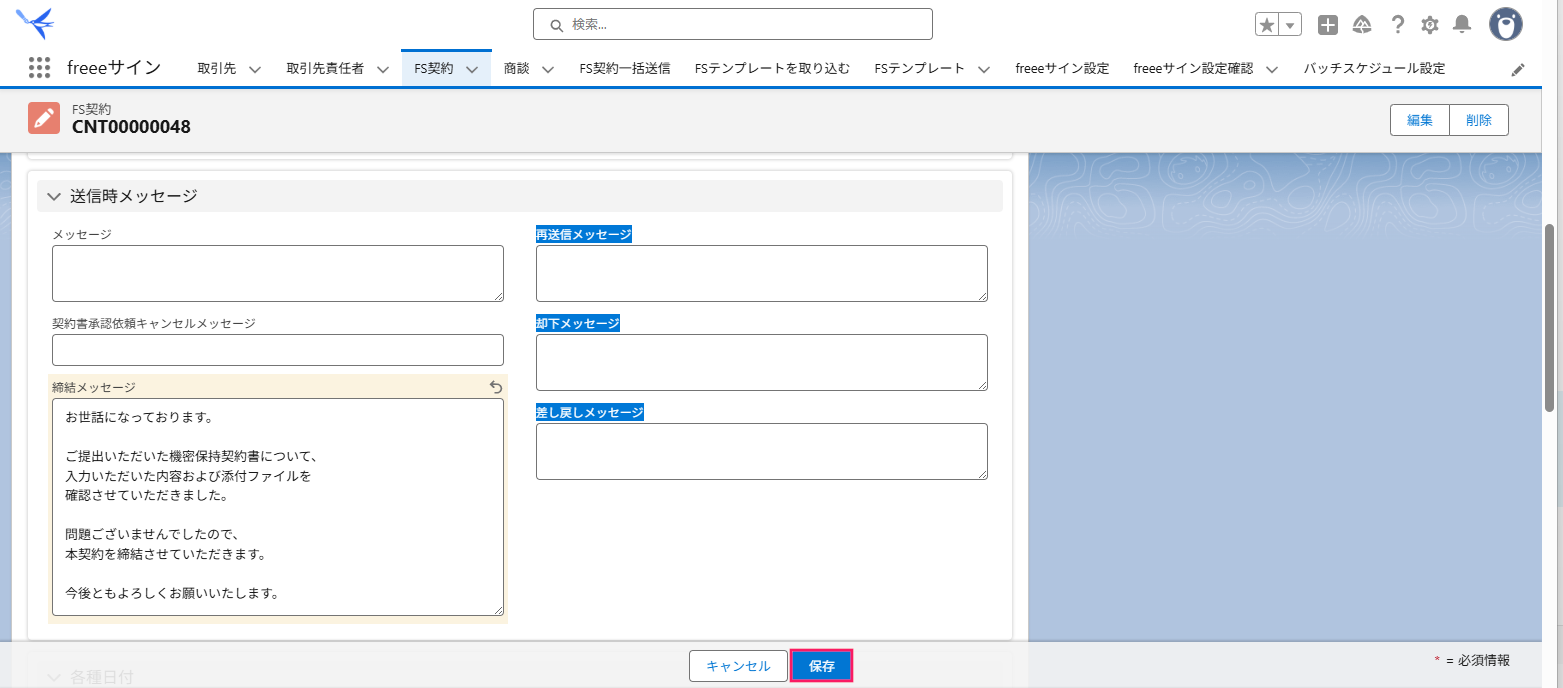Click the 編集 button
1563x688 pixels.
pos(1420,120)
